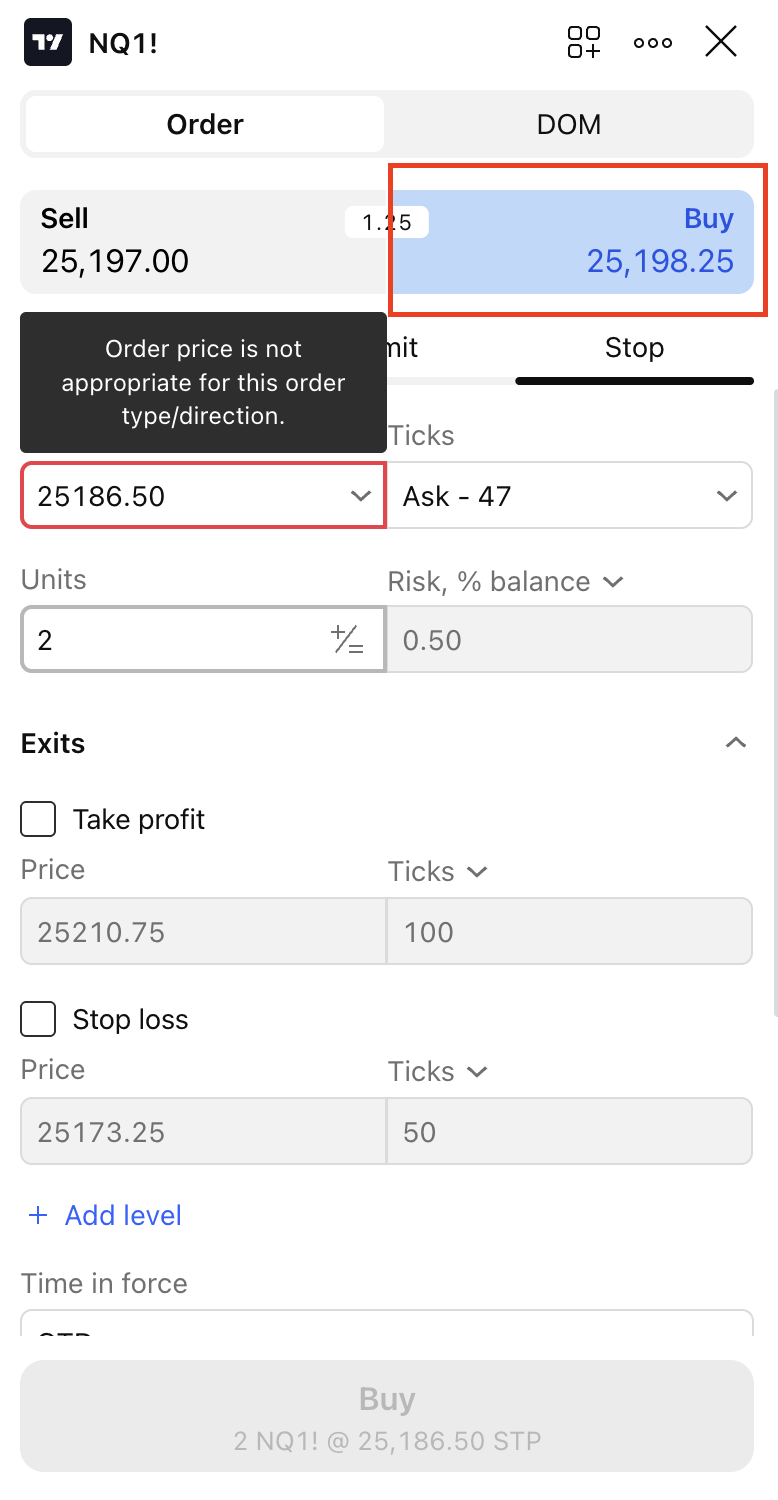
Task: Expand the Ask - 47 ticks dropdown
Action: pos(726,496)
